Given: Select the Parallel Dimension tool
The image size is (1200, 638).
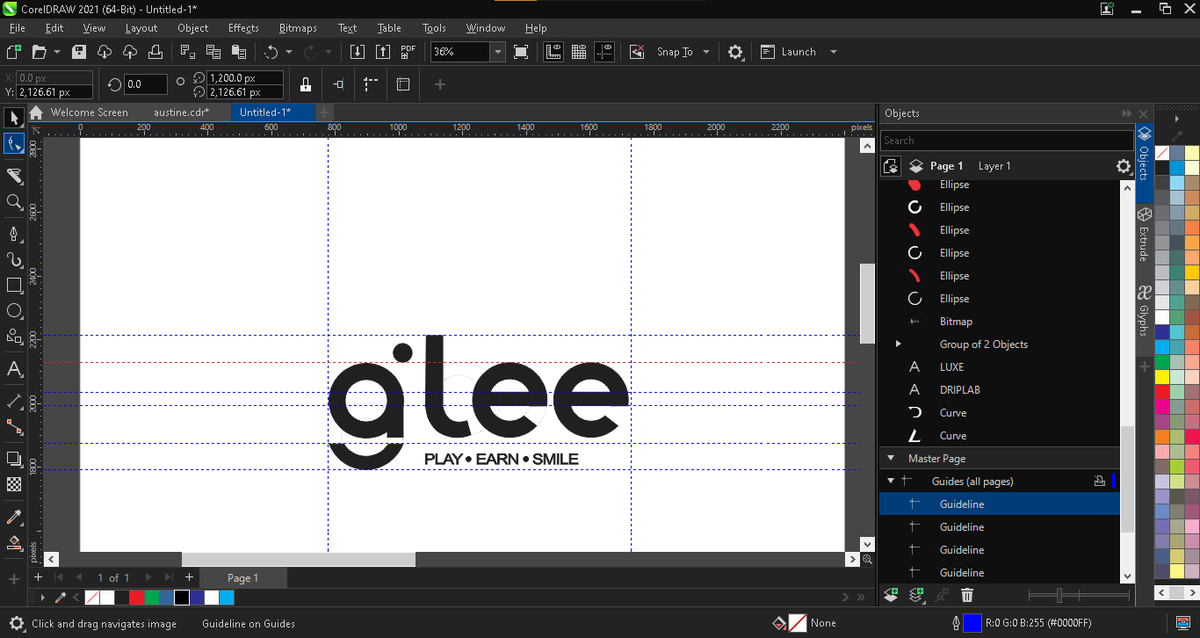Looking at the screenshot, I should coord(14,401).
